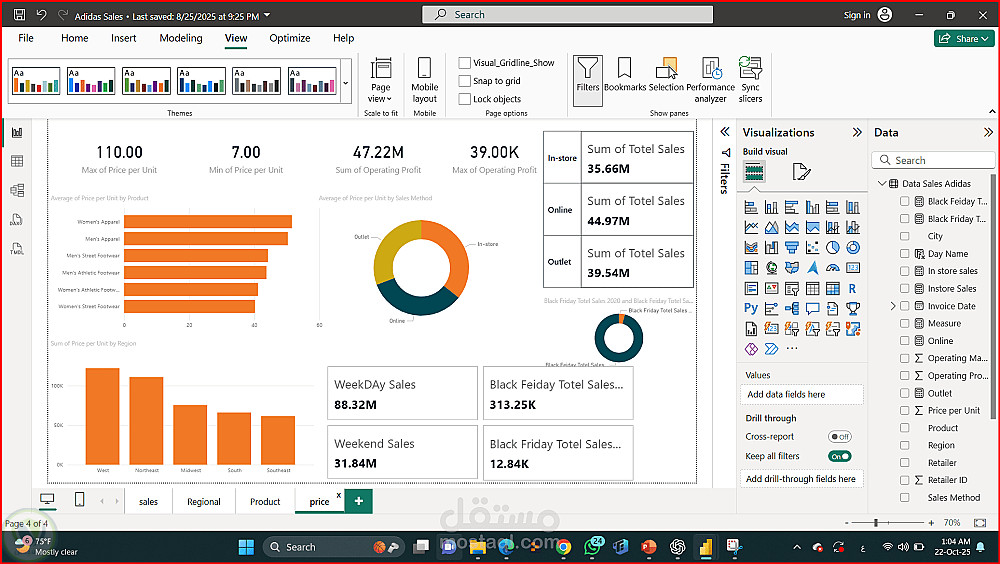Open the Sync slicers pane
Viewport: 1000px width, 564px height.
pos(750,80)
